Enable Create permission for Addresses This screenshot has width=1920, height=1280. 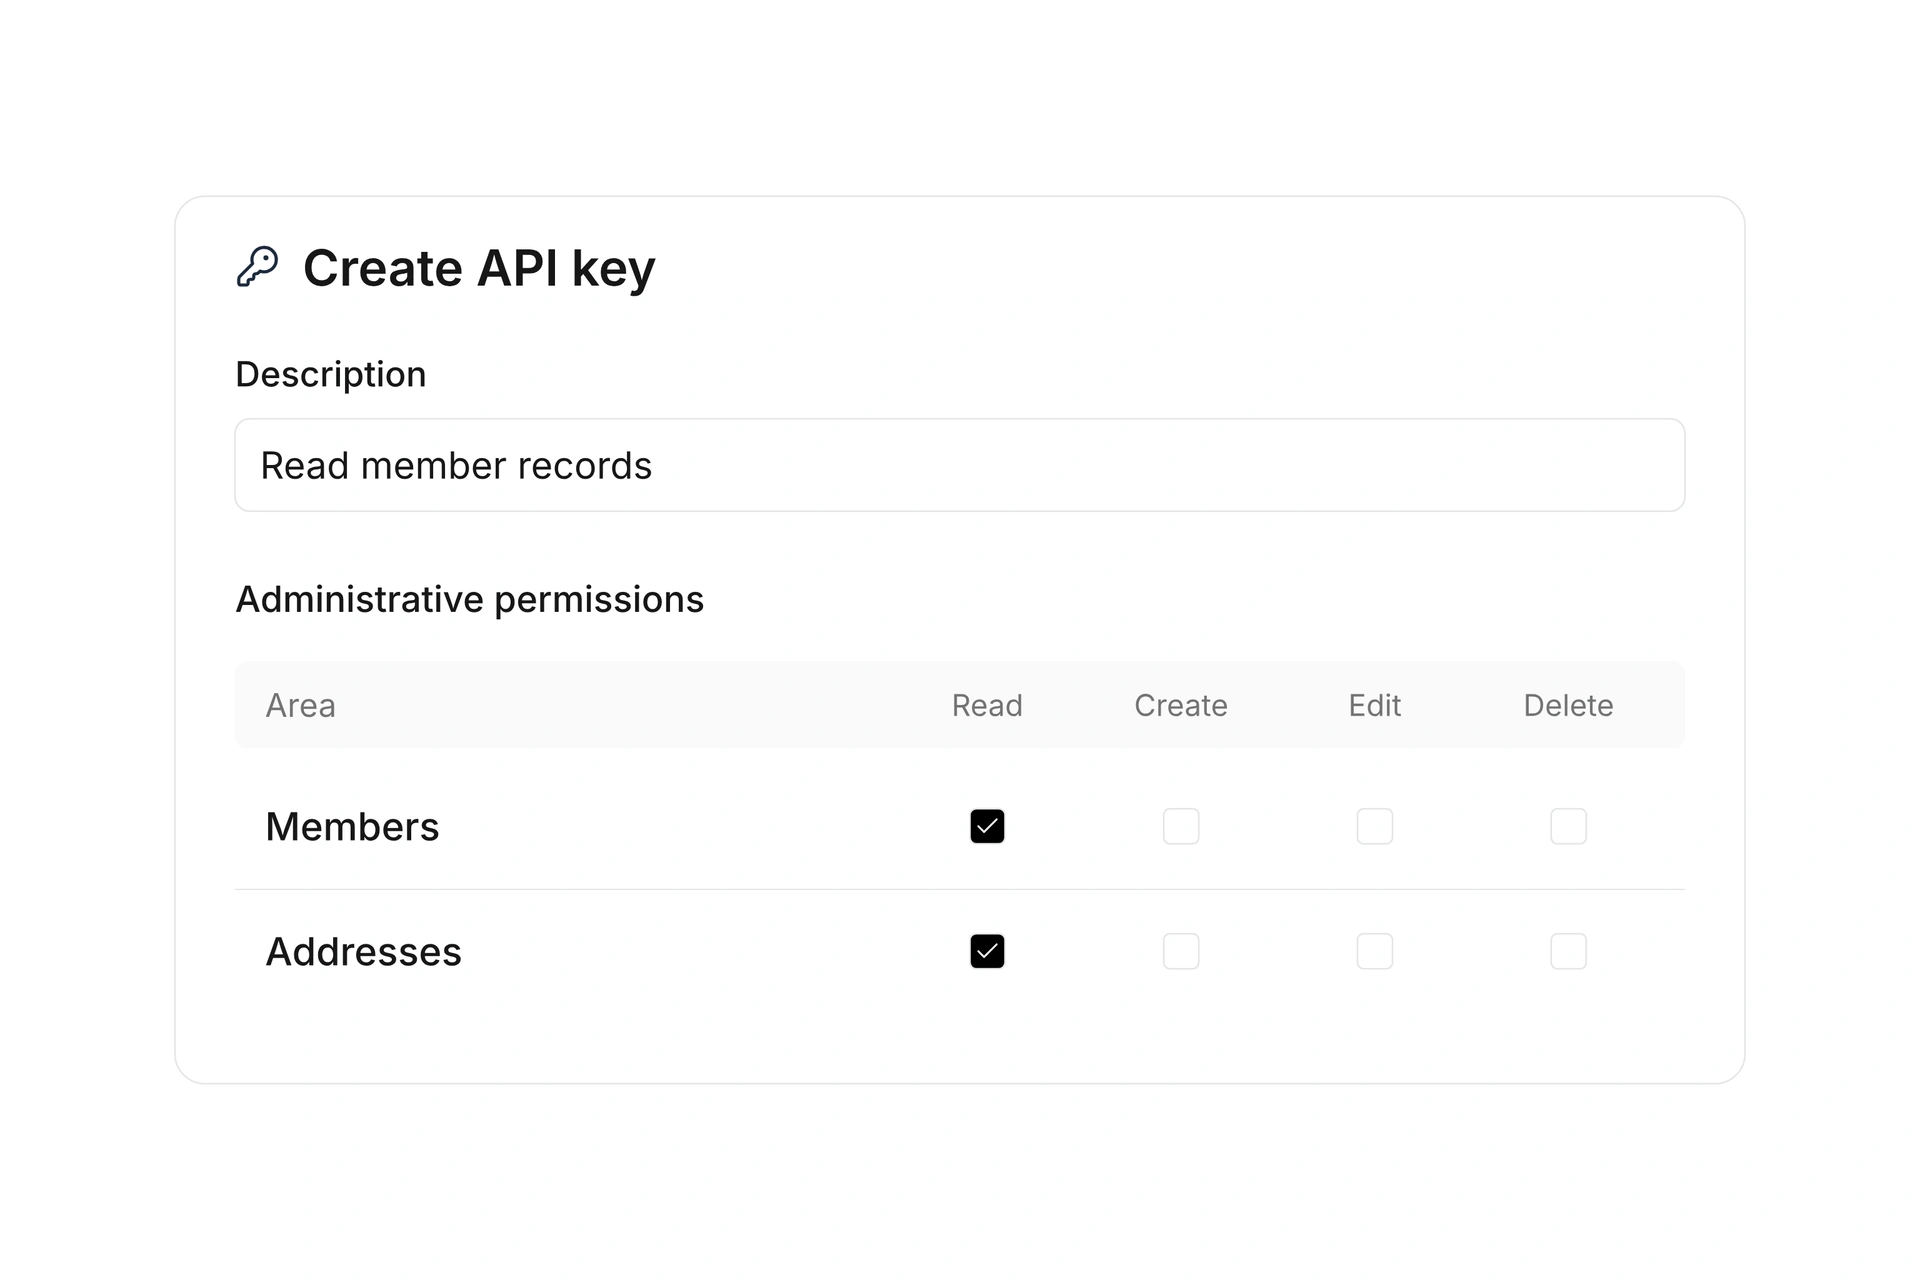pyautogui.click(x=1181, y=951)
